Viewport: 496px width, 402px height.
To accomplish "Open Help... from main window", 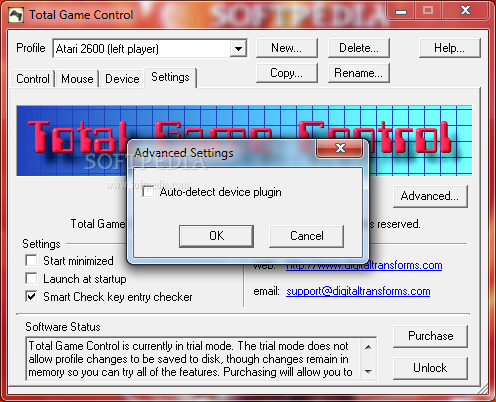I will click(x=449, y=48).
